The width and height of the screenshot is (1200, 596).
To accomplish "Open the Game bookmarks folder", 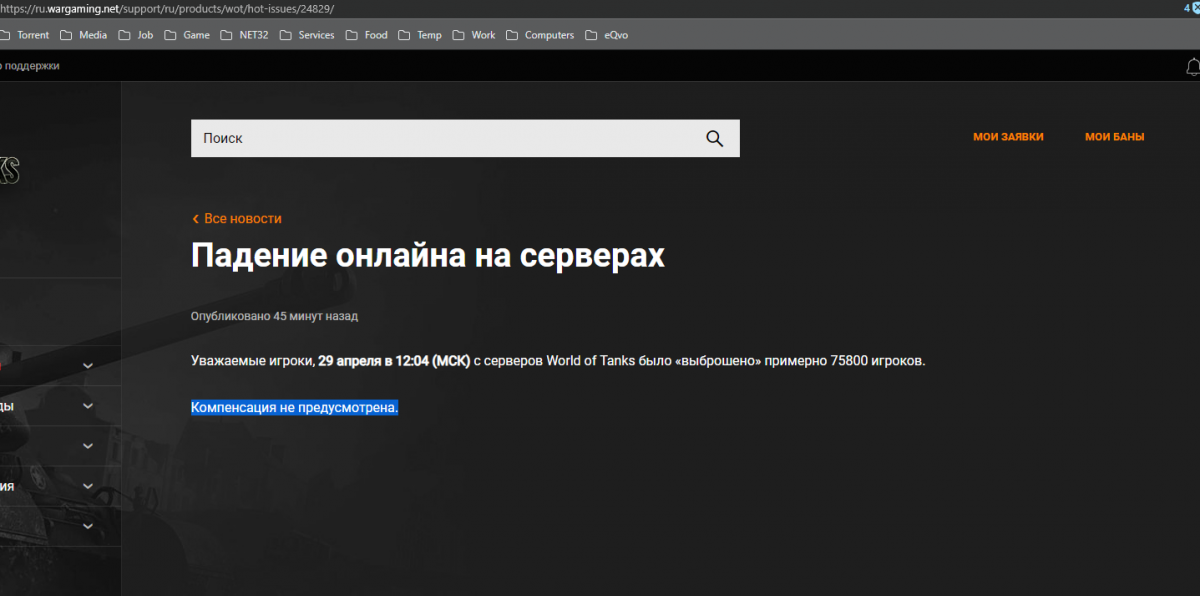I will click(x=187, y=35).
